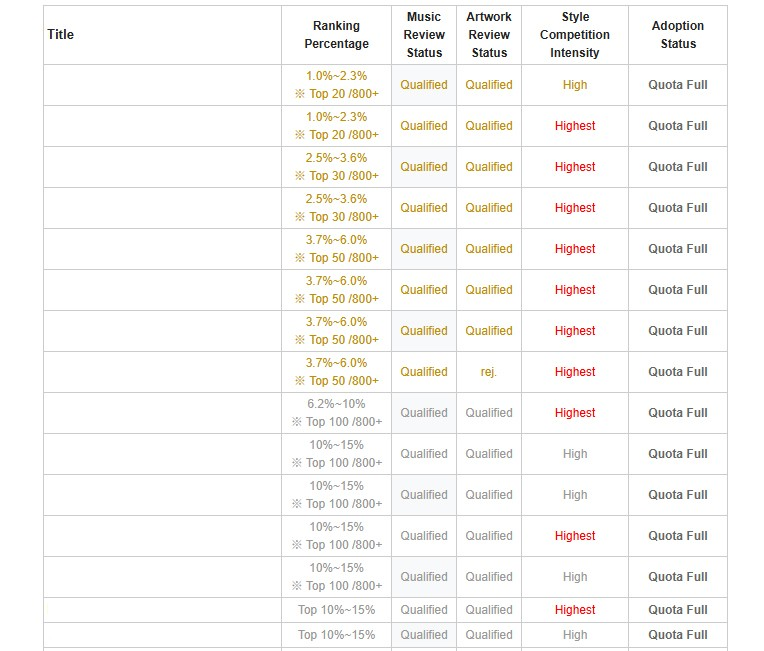This screenshot has width=764, height=651.
Task: Select the 'rej.' artwork review cell
Action: point(489,372)
